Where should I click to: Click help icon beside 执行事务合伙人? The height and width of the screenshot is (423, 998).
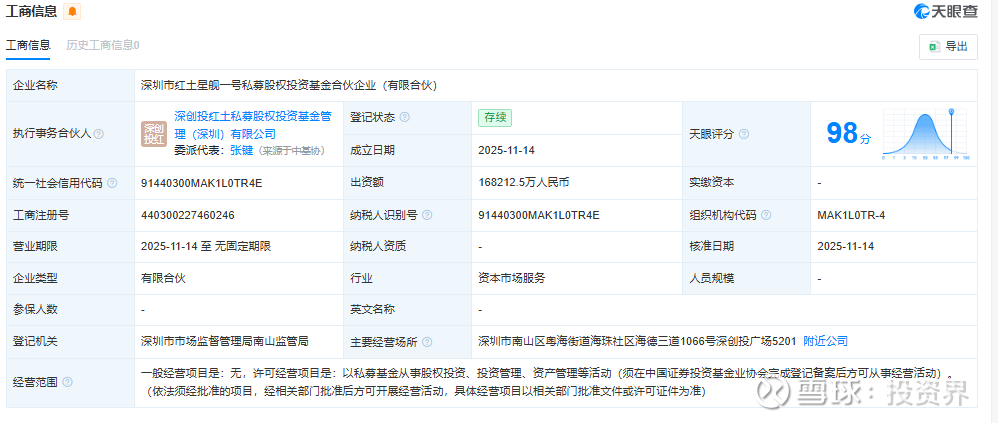(99, 134)
